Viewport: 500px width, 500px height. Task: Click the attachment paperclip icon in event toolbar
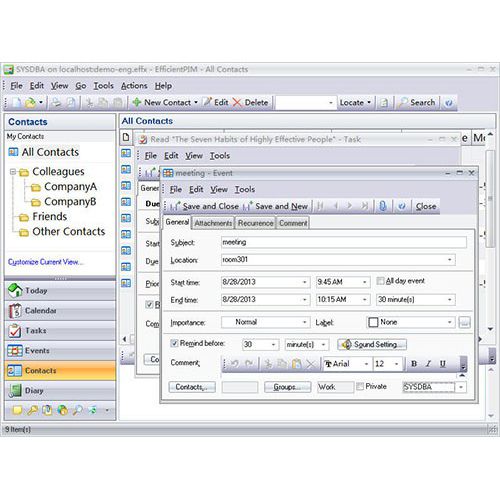click(x=383, y=206)
